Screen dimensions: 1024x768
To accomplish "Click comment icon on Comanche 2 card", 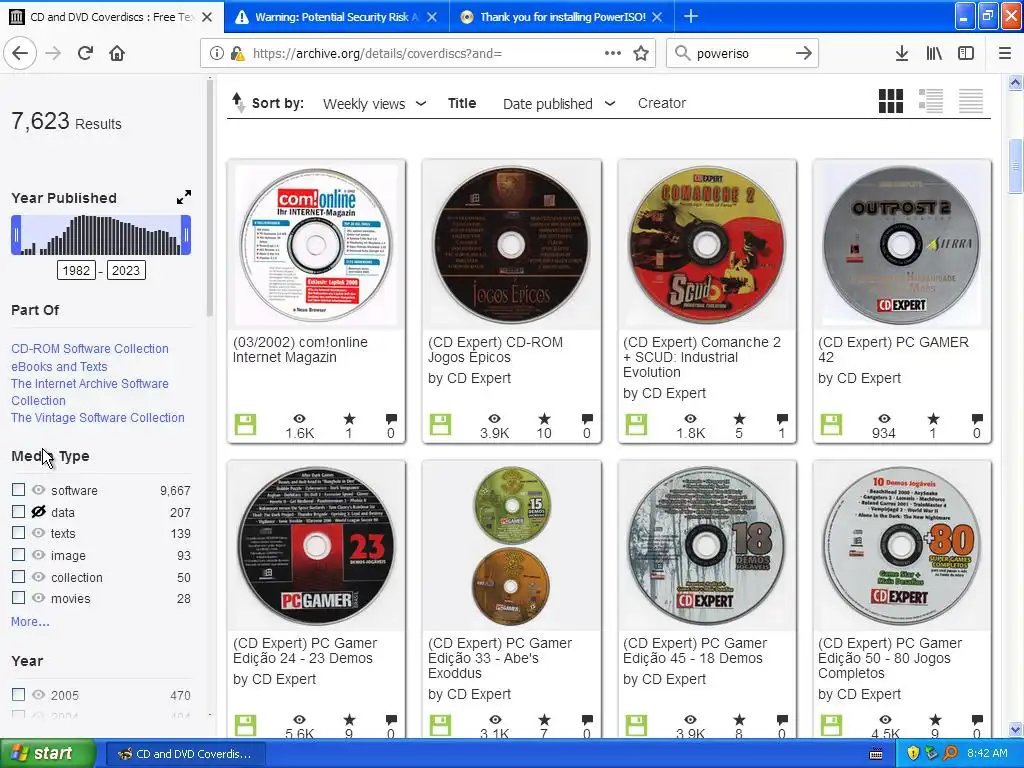I will [x=782, y=419].
